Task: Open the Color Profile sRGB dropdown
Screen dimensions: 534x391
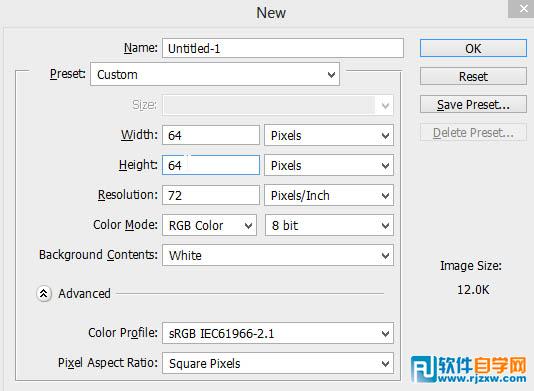Action: pyautogui.click(x=278, y=333)
